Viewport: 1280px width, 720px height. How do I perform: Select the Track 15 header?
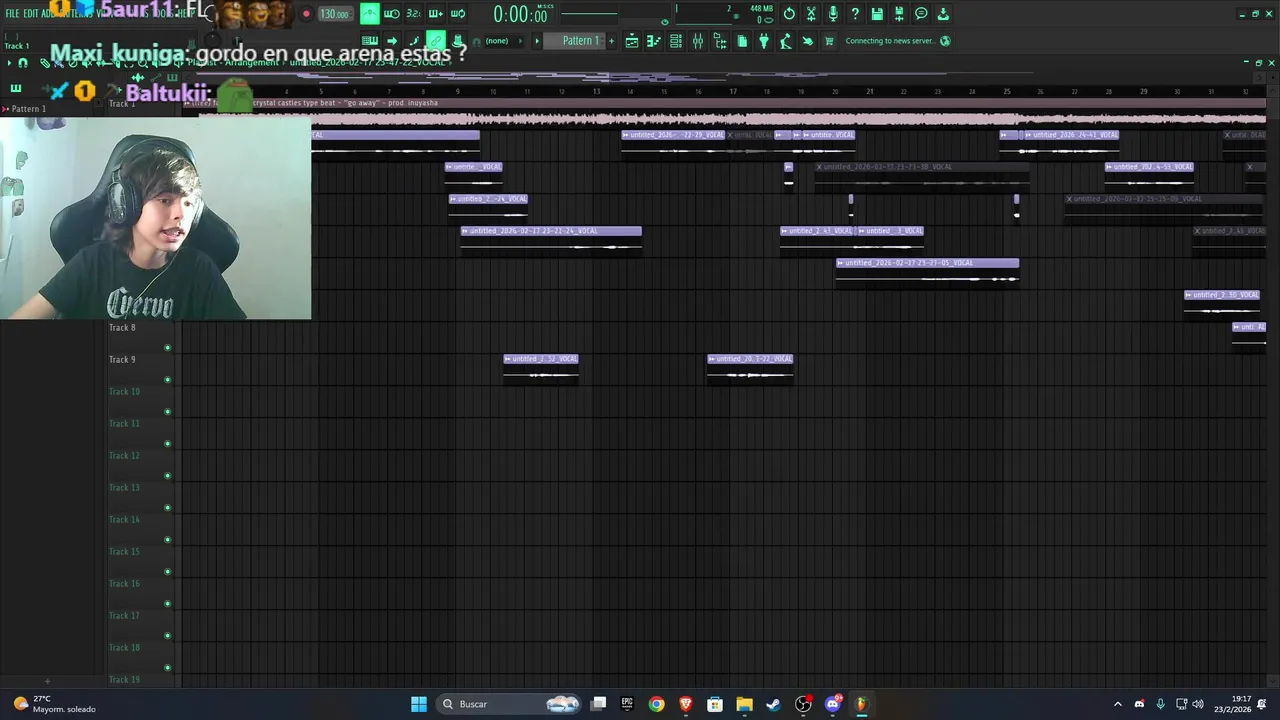tap(140, 560)
